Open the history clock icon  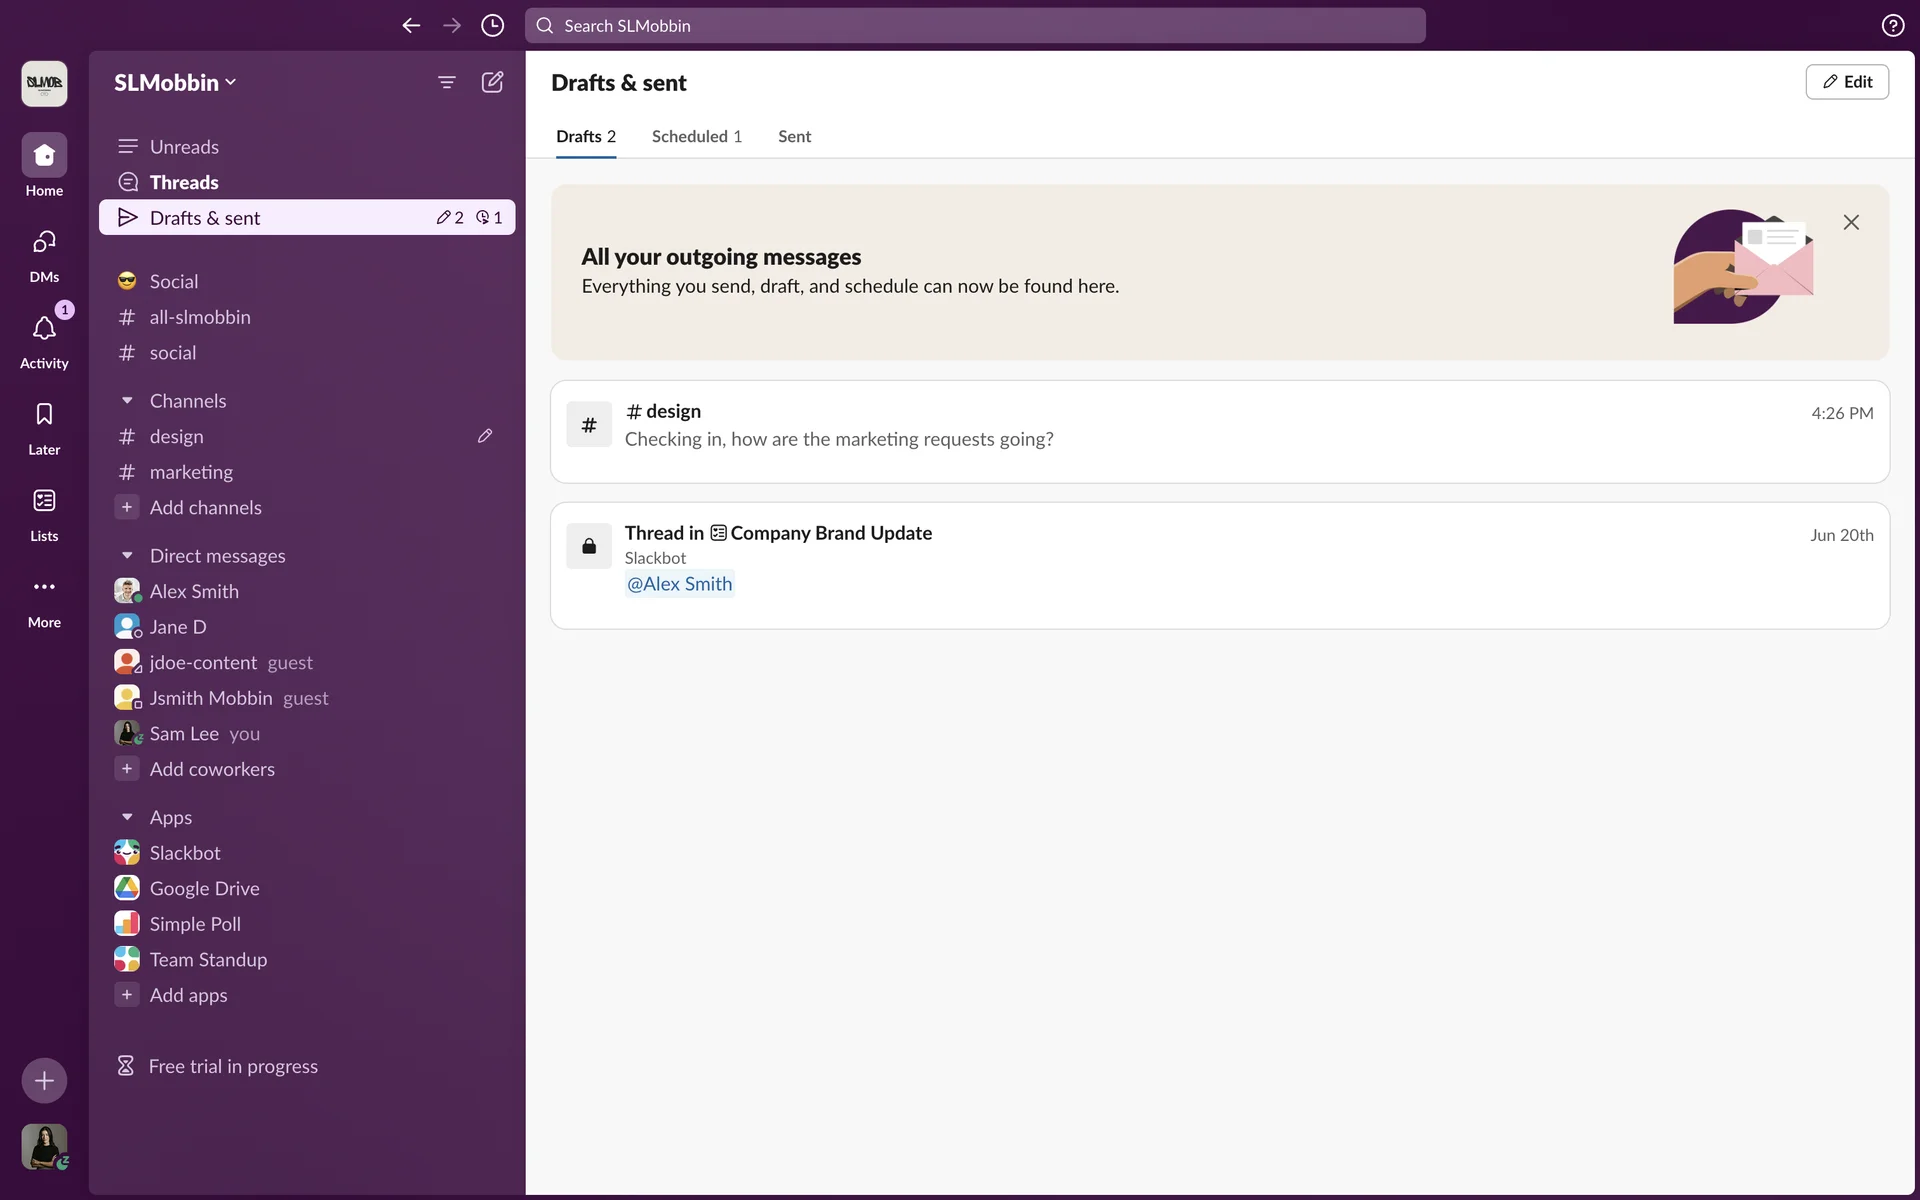[x=492, y=26]
